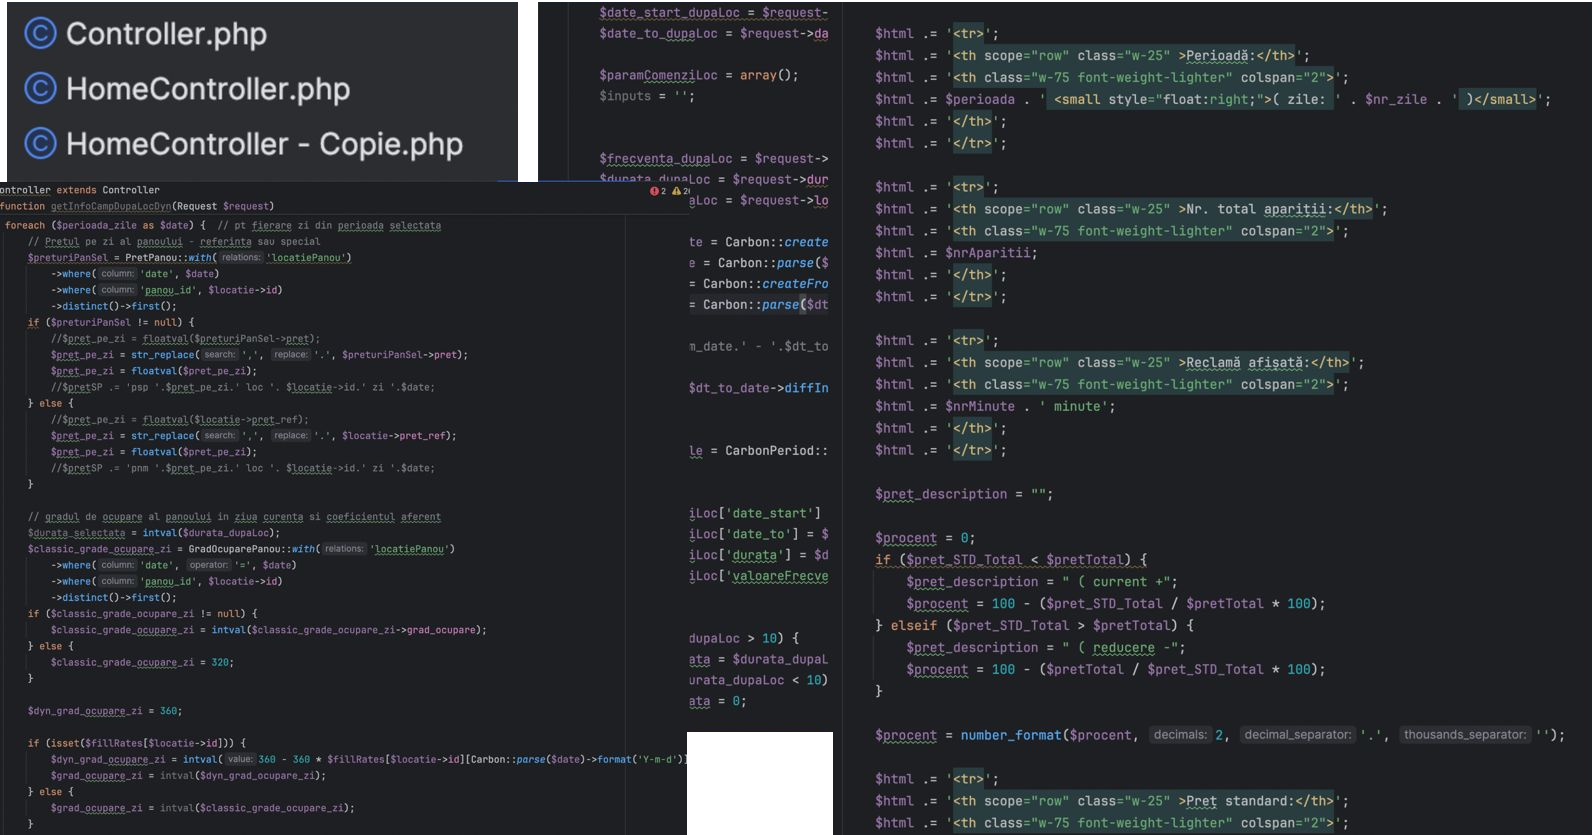Click the 'dupaLoc > 10) {' line

coord(744,638)
